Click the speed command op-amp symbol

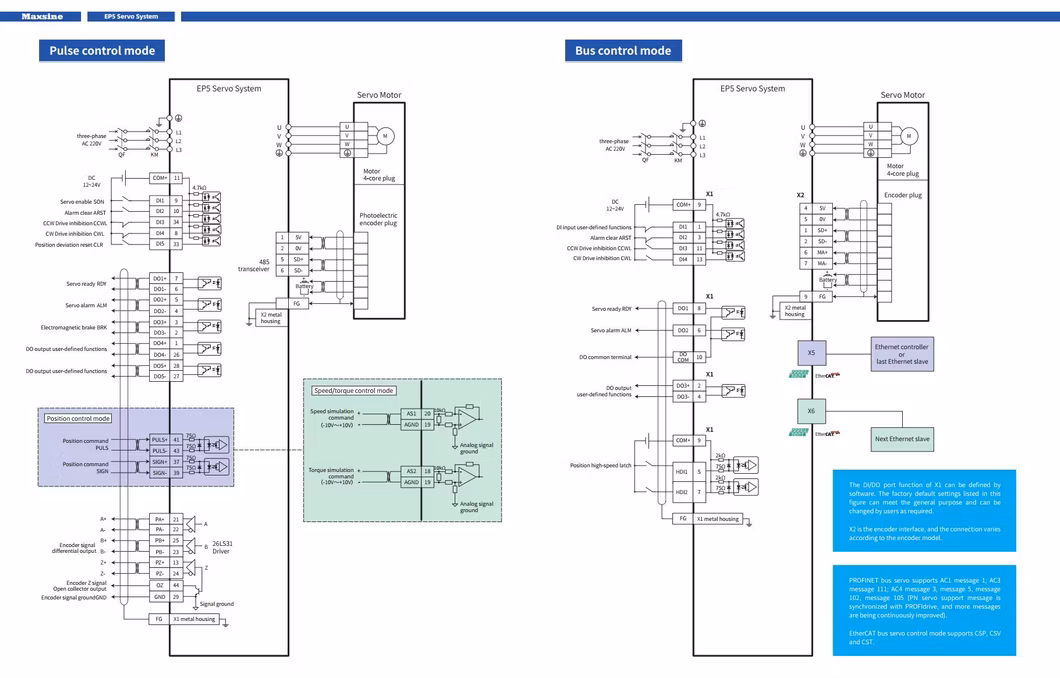coord(465,412)
